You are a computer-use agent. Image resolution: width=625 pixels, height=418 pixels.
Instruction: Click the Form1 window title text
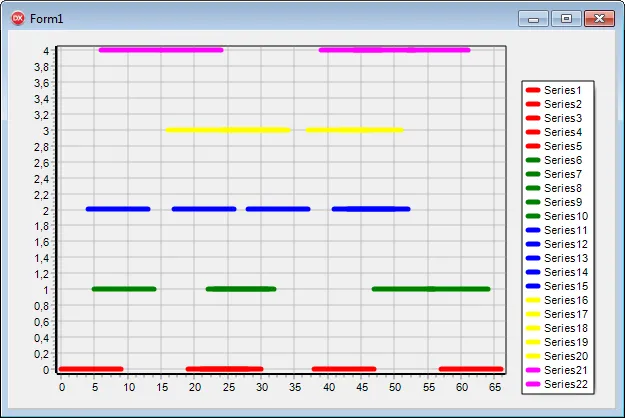(47, 19)
